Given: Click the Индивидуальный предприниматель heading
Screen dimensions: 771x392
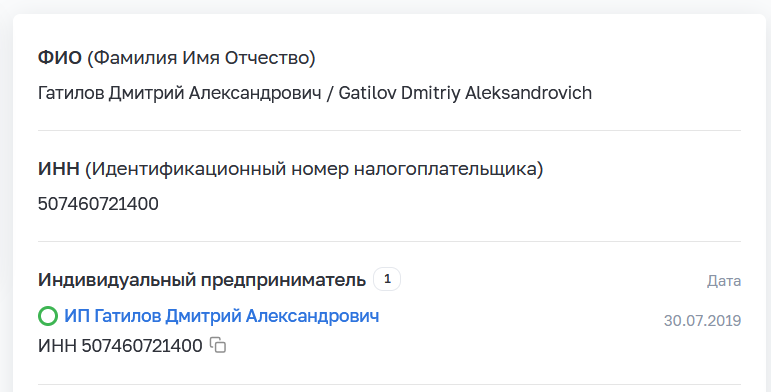Looking at the screenshot, I should (x=202, y=279).
